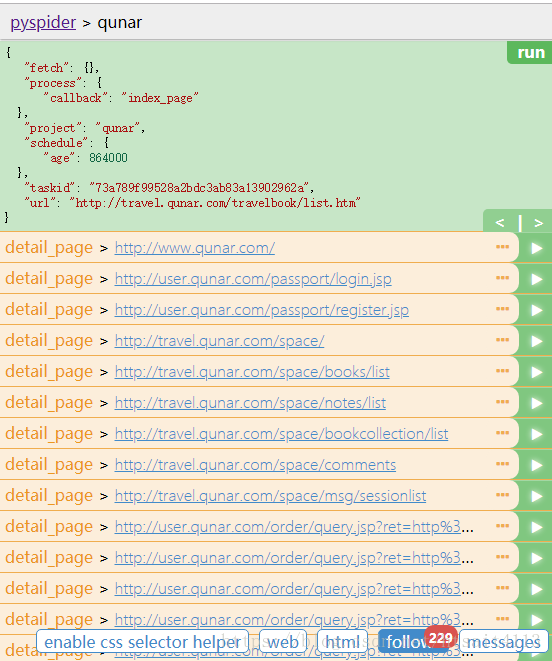Click the callback value index_page
The image size is (552, 661).
tap(159, 98)
